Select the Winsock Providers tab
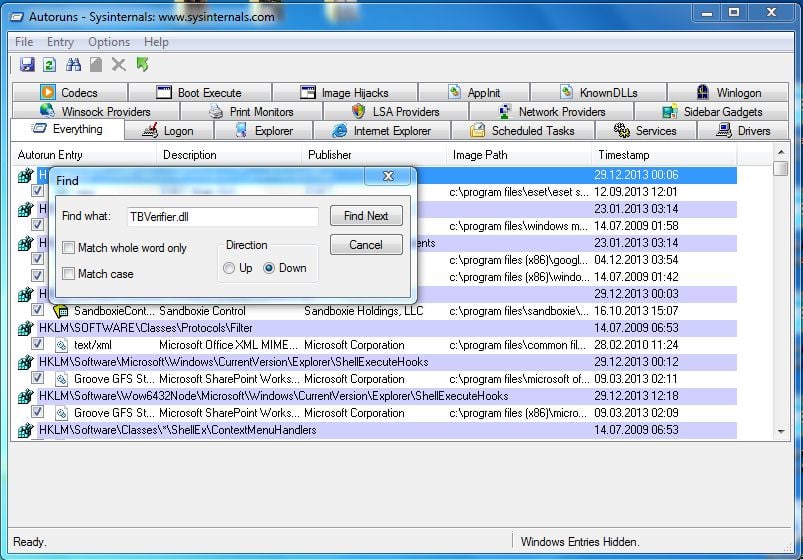This screenshot has height=560, width=803. tap(96, 111)
